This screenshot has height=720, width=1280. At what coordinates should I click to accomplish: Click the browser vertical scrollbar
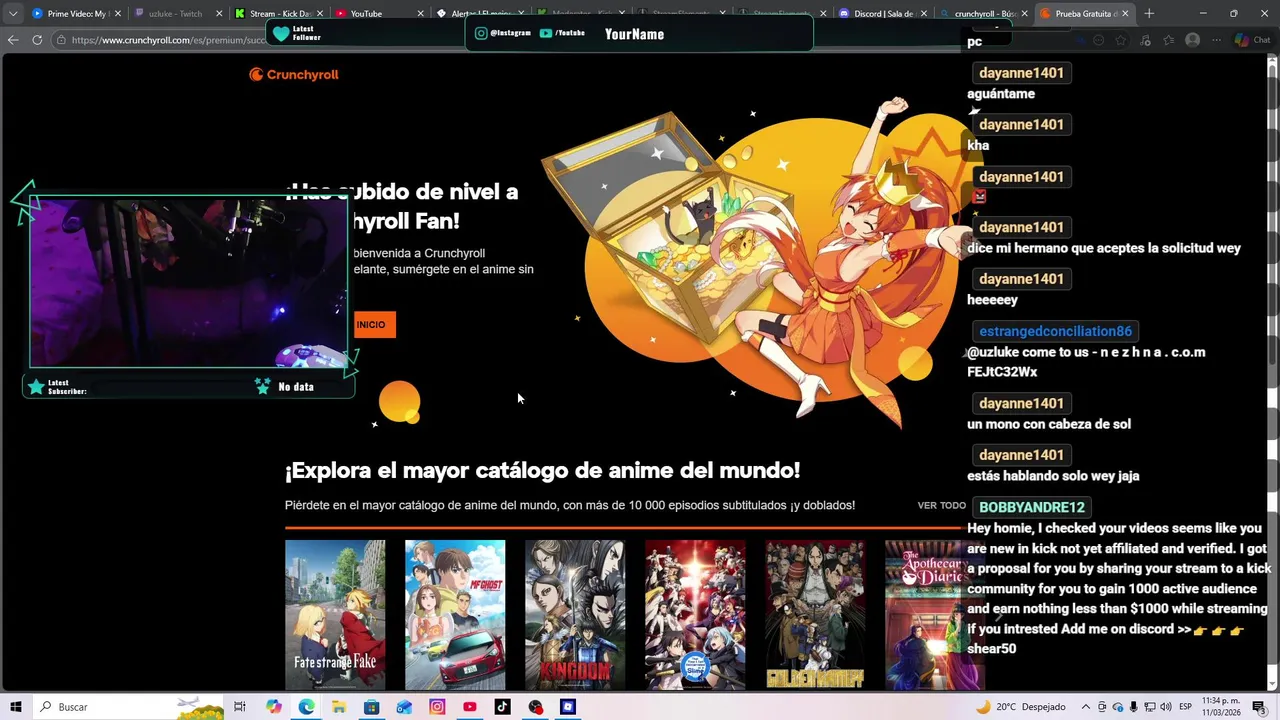1273,370
